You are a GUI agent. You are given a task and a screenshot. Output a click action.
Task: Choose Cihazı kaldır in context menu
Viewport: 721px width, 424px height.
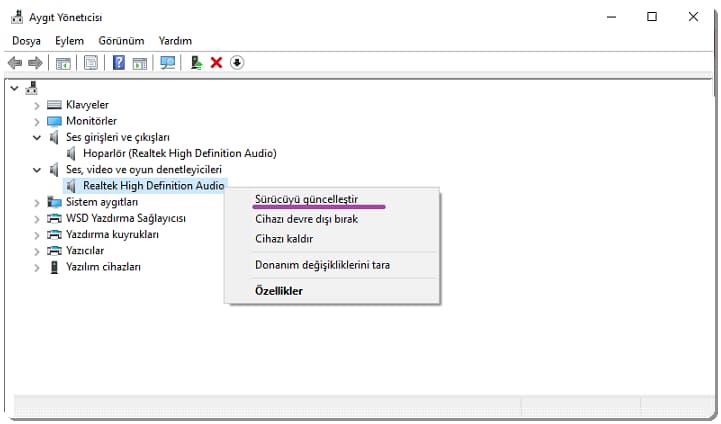click(332, 239)
